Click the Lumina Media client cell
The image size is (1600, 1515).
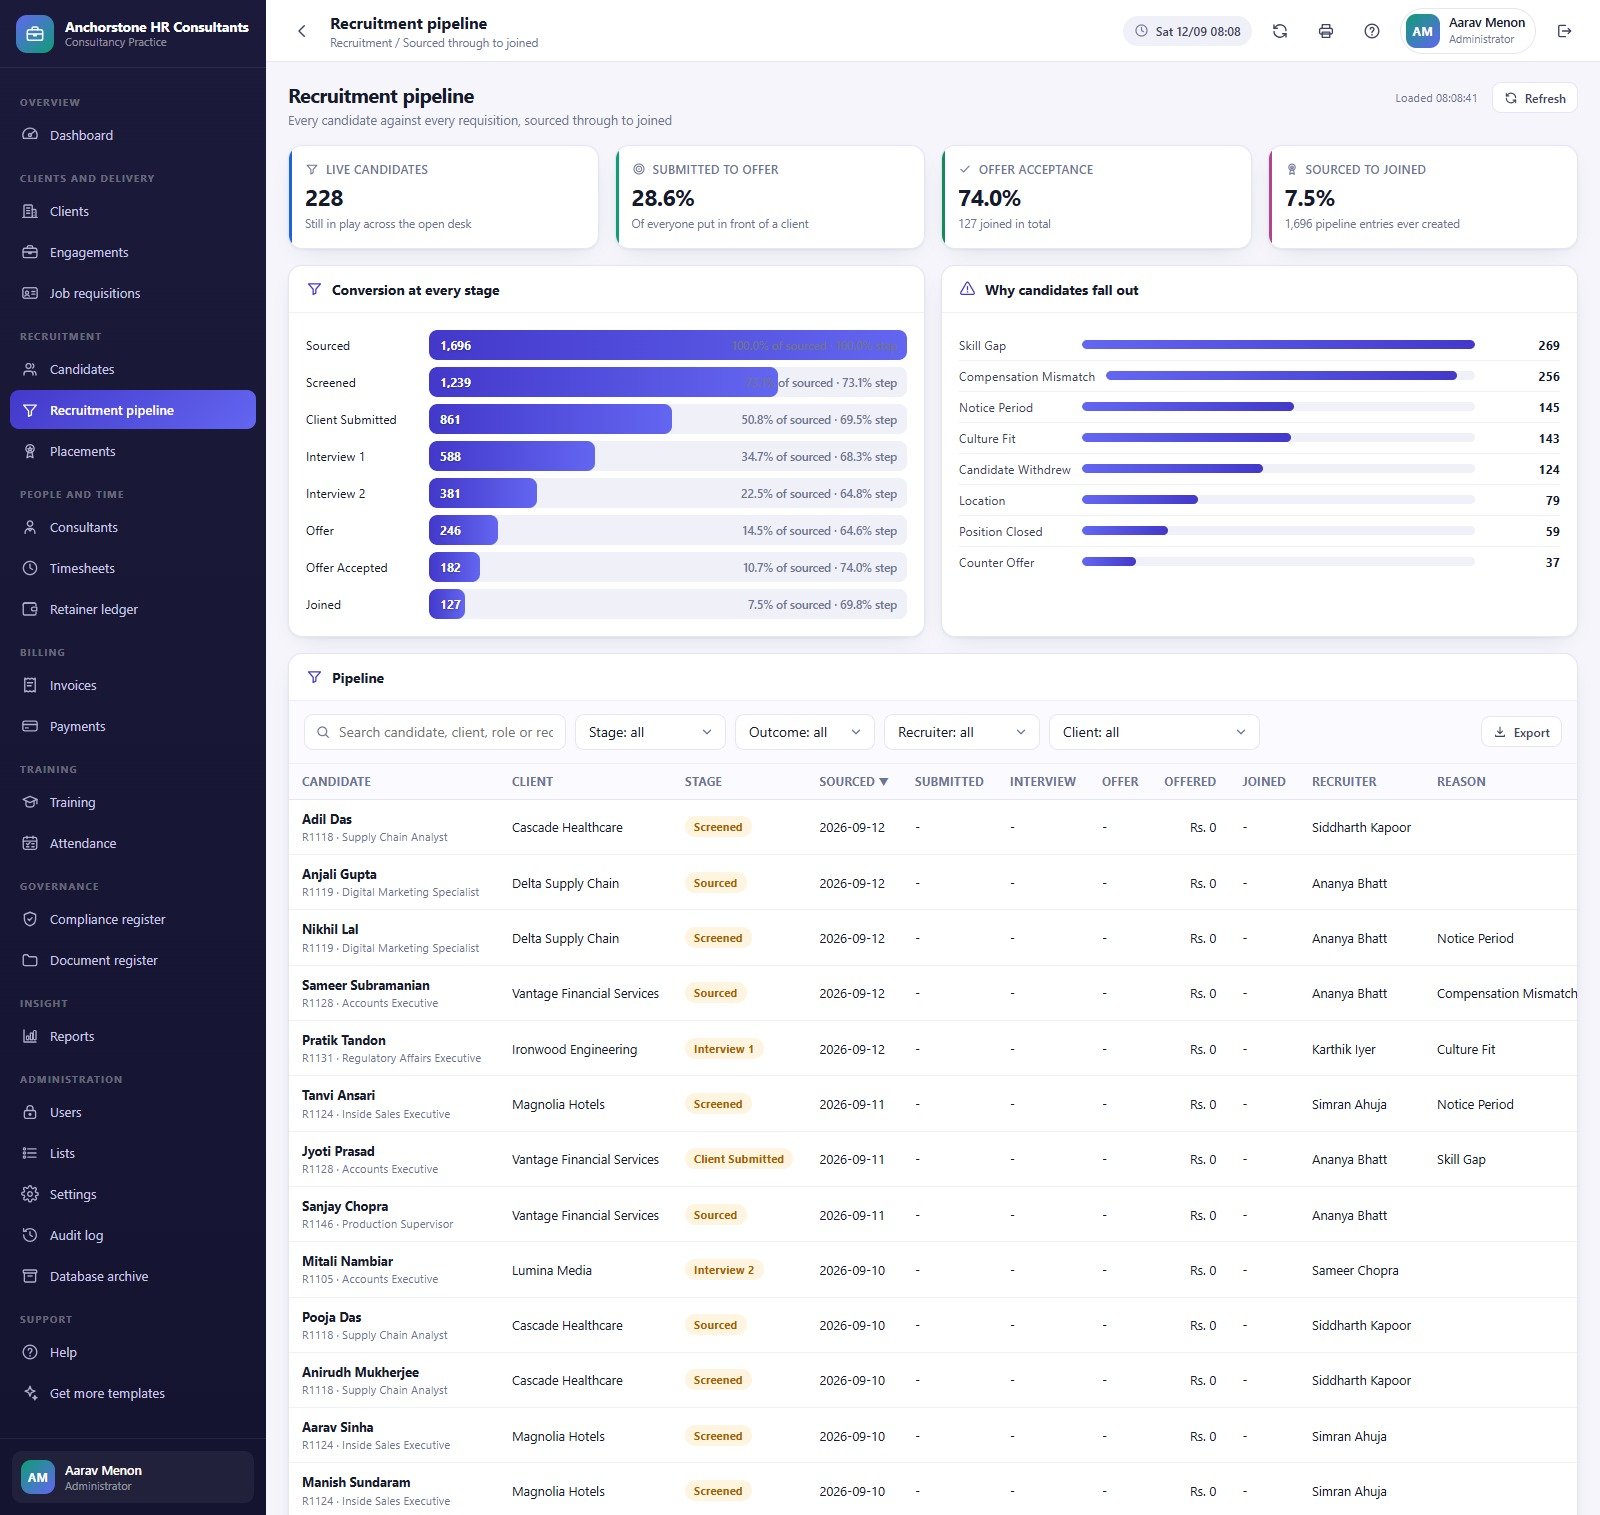(552, 1270)
